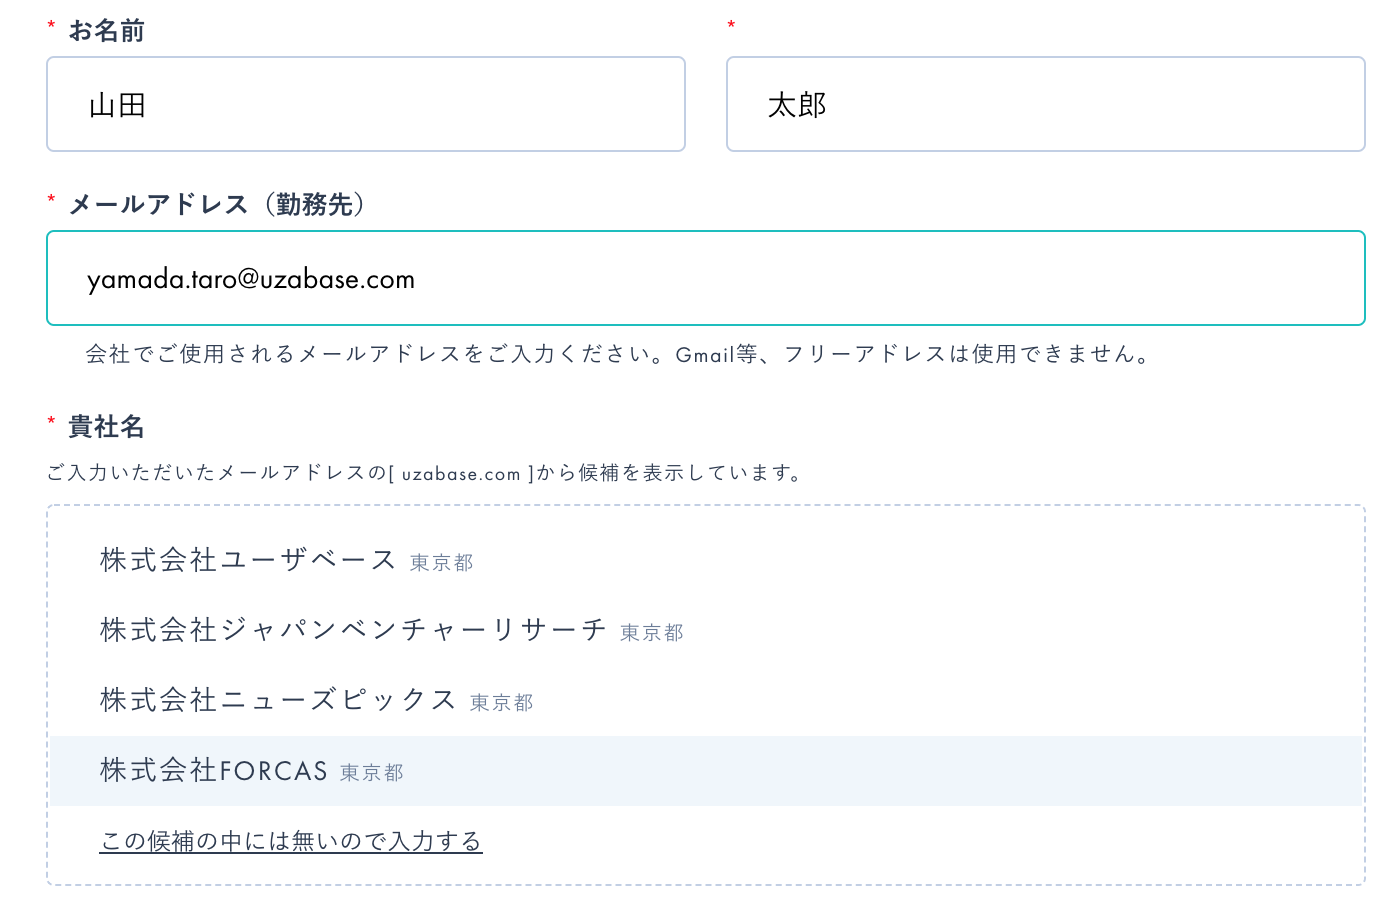Image resolution: width=1390 pixels, height=912 pixels.
Task: Select 株式会社ジャパンベンチャーリサーチ from the list
Action: click(706, 631)
